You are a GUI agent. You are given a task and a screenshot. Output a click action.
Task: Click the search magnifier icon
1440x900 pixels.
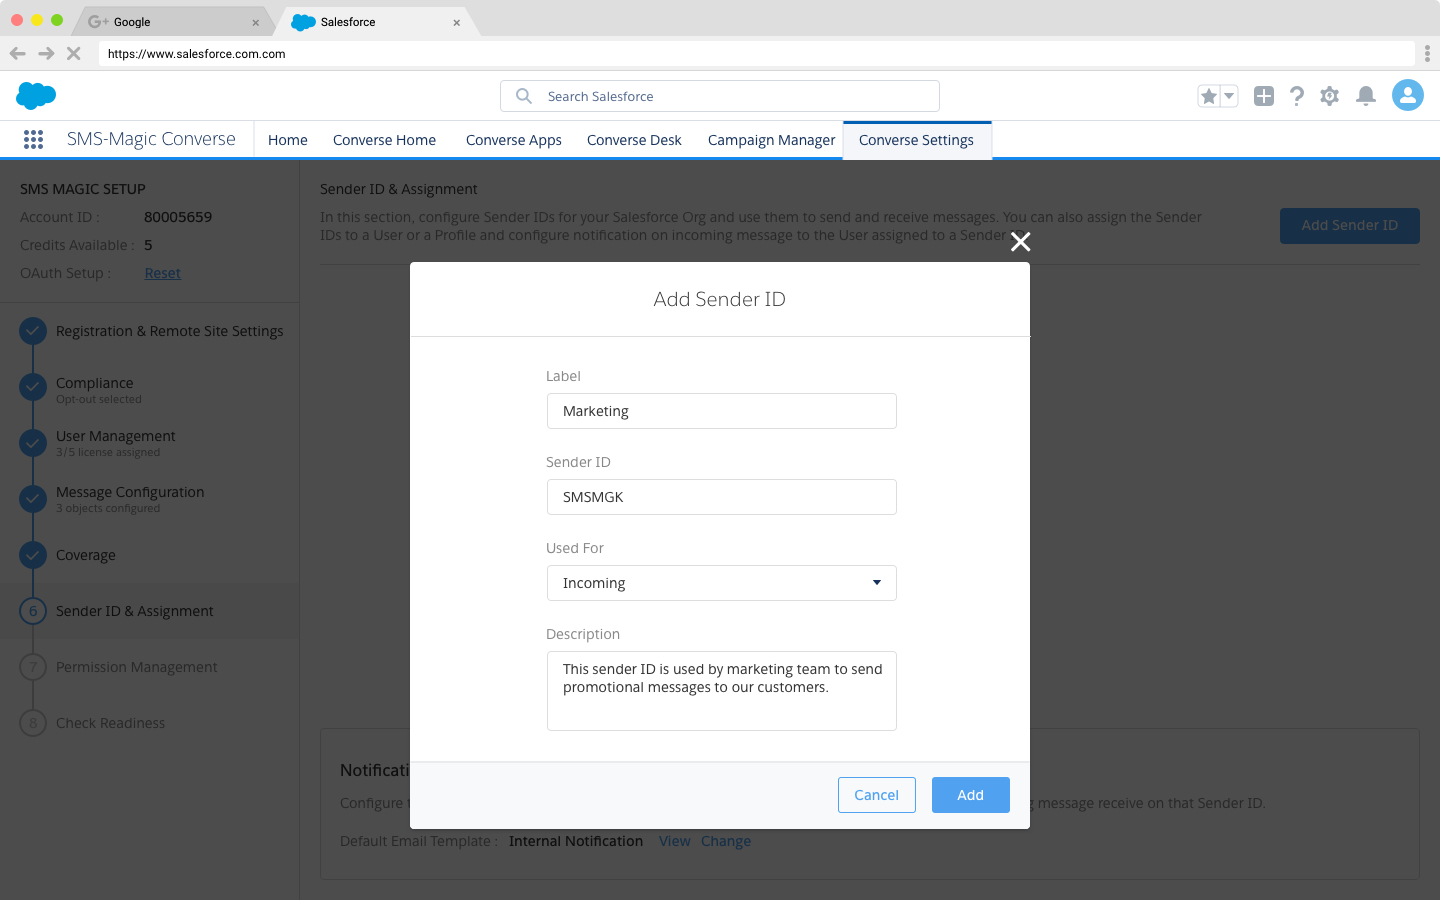click(524, 96)
